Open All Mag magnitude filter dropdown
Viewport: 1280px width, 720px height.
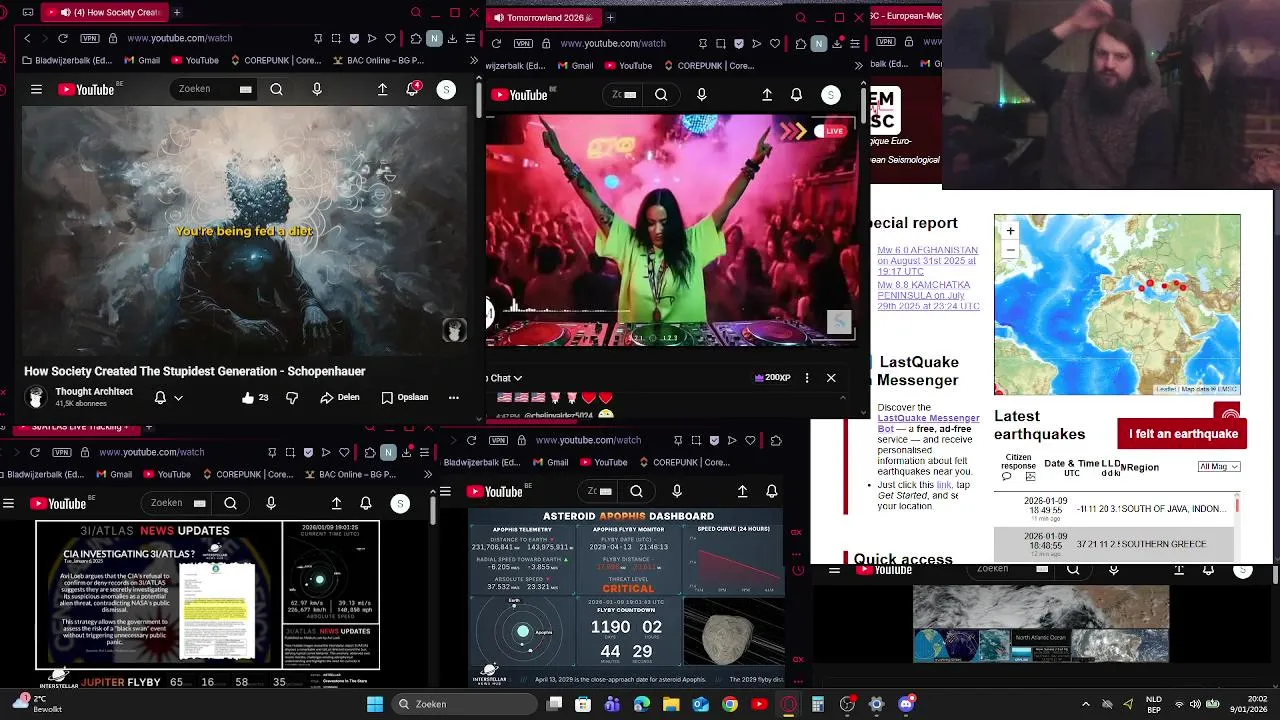[1219, 467]
